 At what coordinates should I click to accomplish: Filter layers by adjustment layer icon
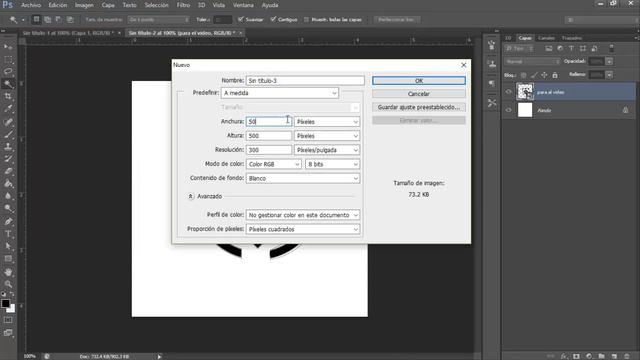pyautogui.click(x=560, y=49)
